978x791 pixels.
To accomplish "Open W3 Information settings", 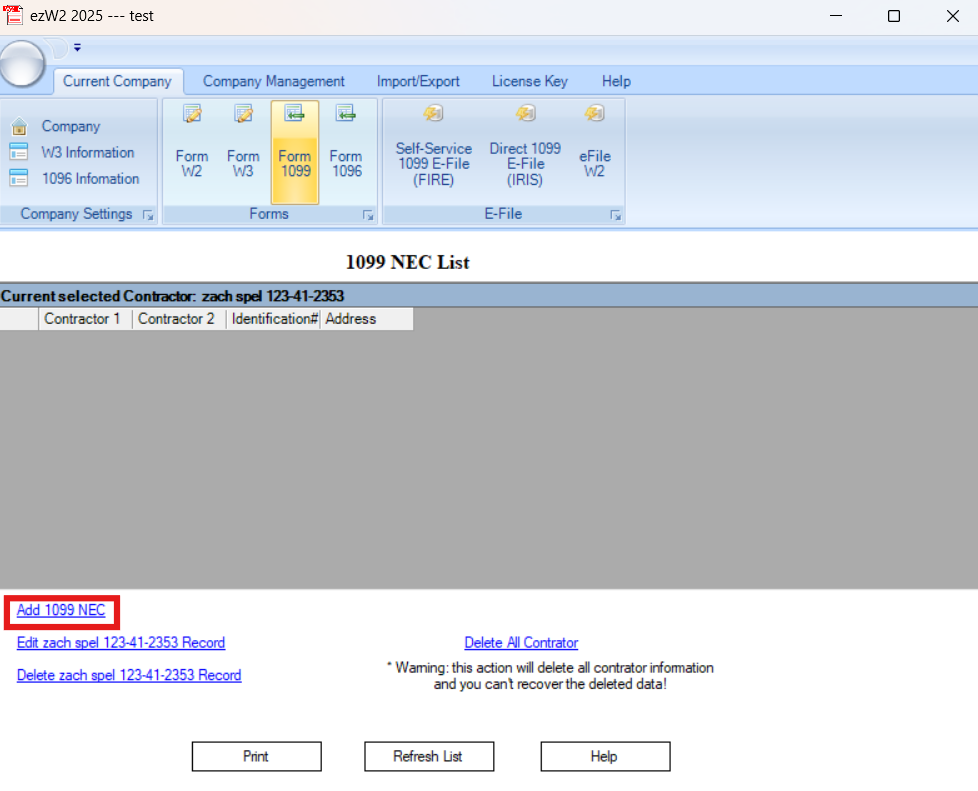I will pos(87,153).
